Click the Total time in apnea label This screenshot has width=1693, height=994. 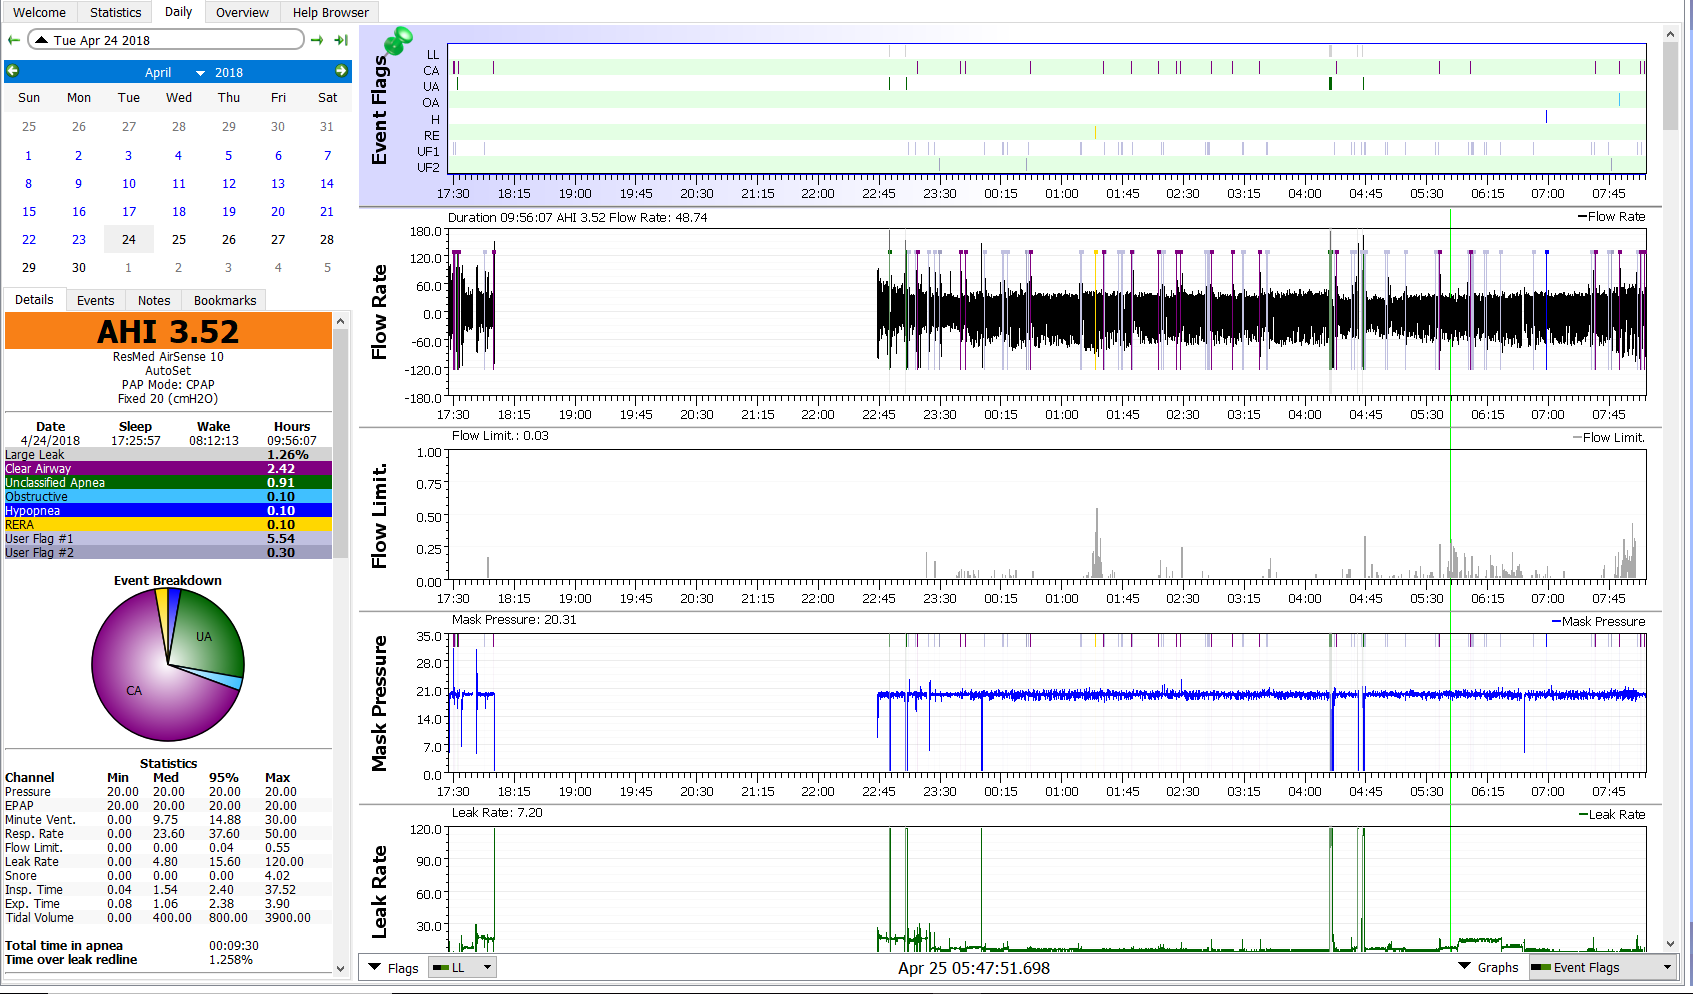64,945
